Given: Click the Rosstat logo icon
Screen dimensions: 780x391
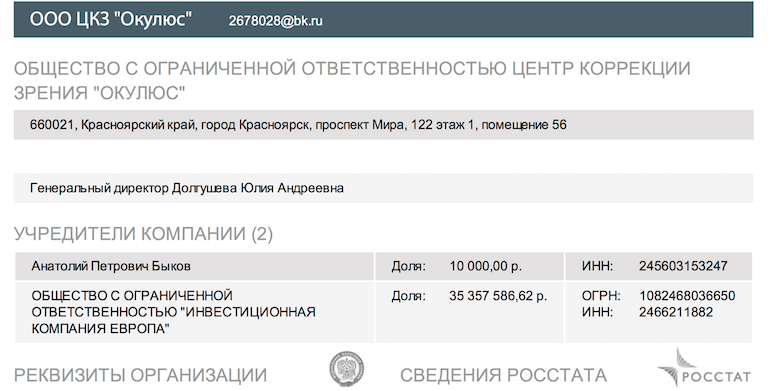Looking at the screenshot, I should pos(704,369).
